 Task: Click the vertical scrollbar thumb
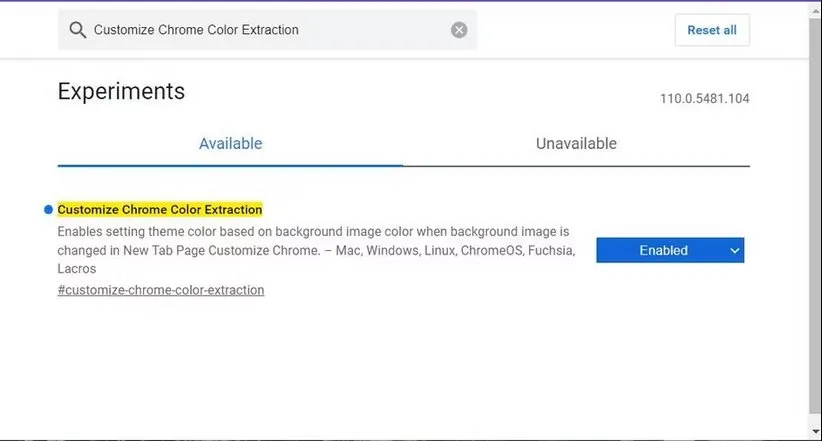click(814, 220)
